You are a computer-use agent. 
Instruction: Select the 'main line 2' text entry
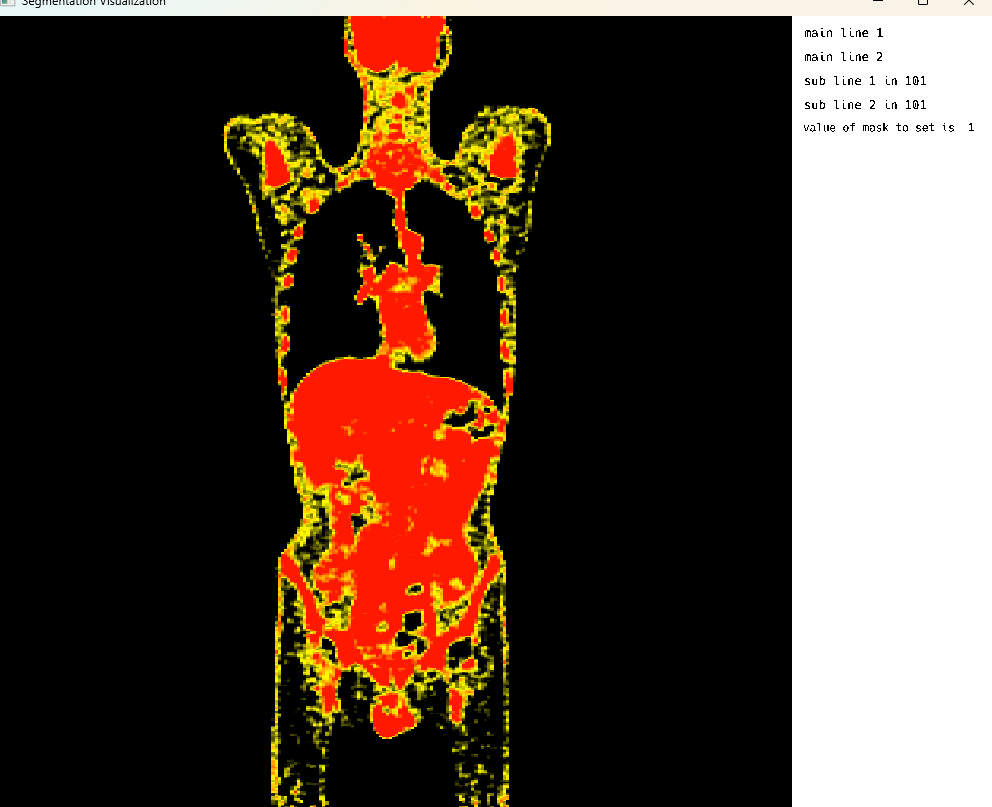point(843,57)
